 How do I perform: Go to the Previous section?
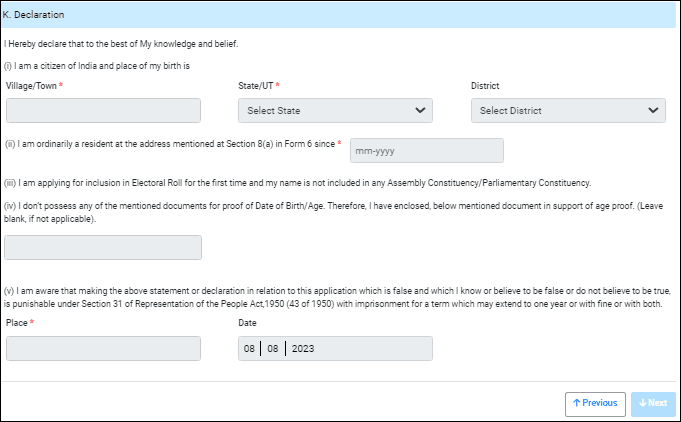pyautogui.click(x=595, y=403)
